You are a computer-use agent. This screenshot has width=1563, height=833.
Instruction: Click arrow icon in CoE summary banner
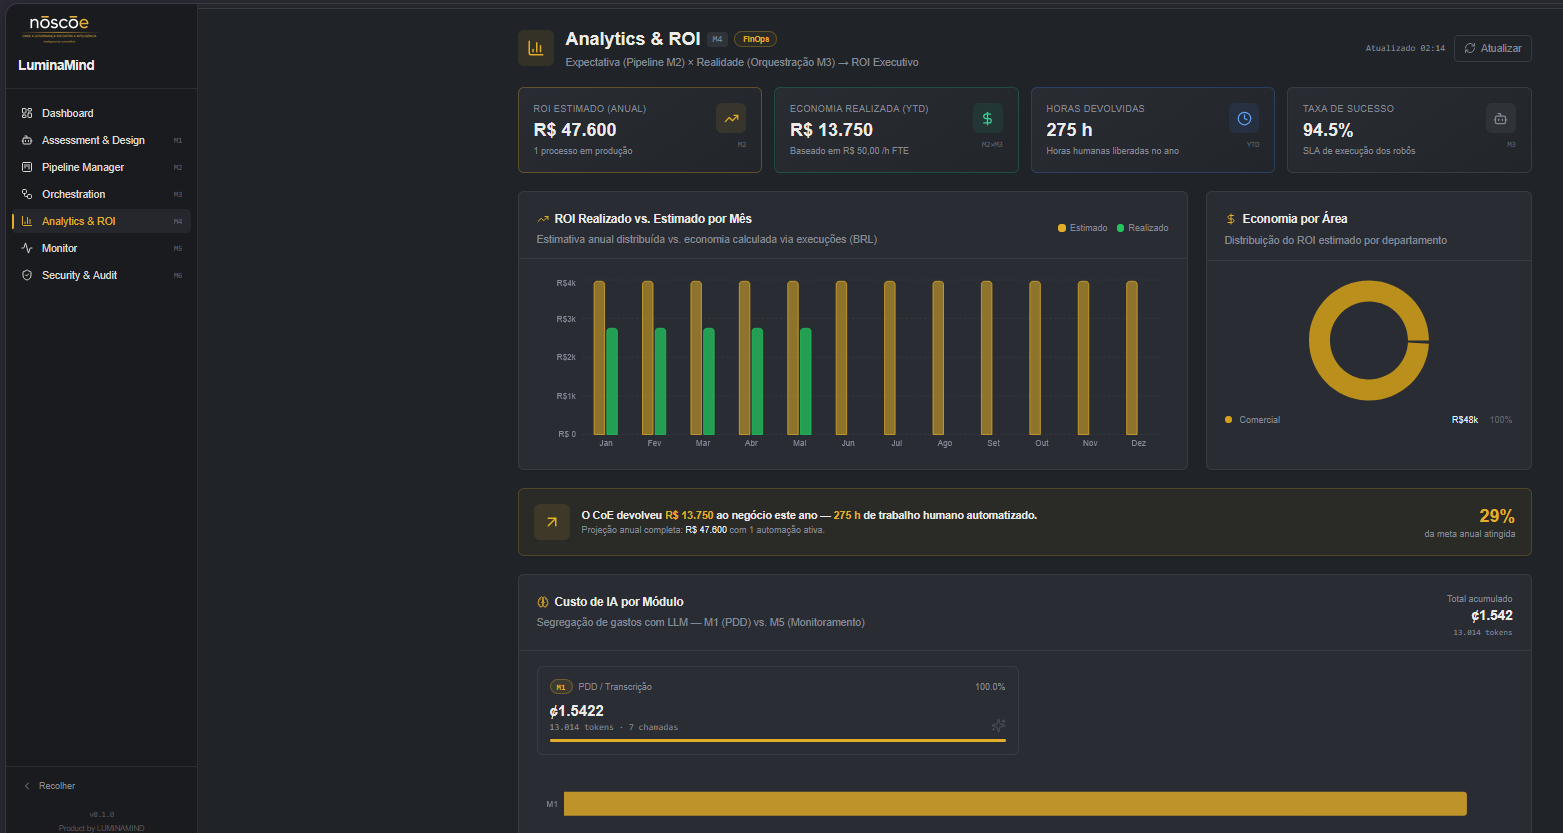click(552, 522)
